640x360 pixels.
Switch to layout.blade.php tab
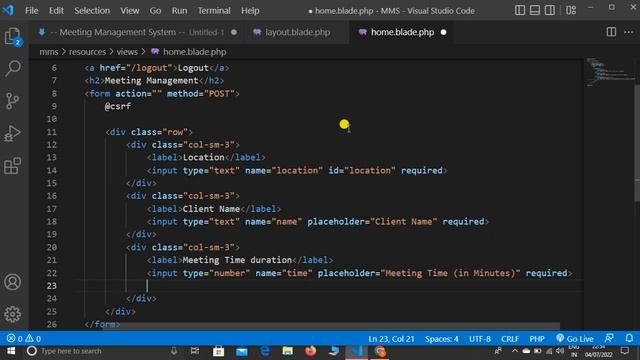pos(297,32)
